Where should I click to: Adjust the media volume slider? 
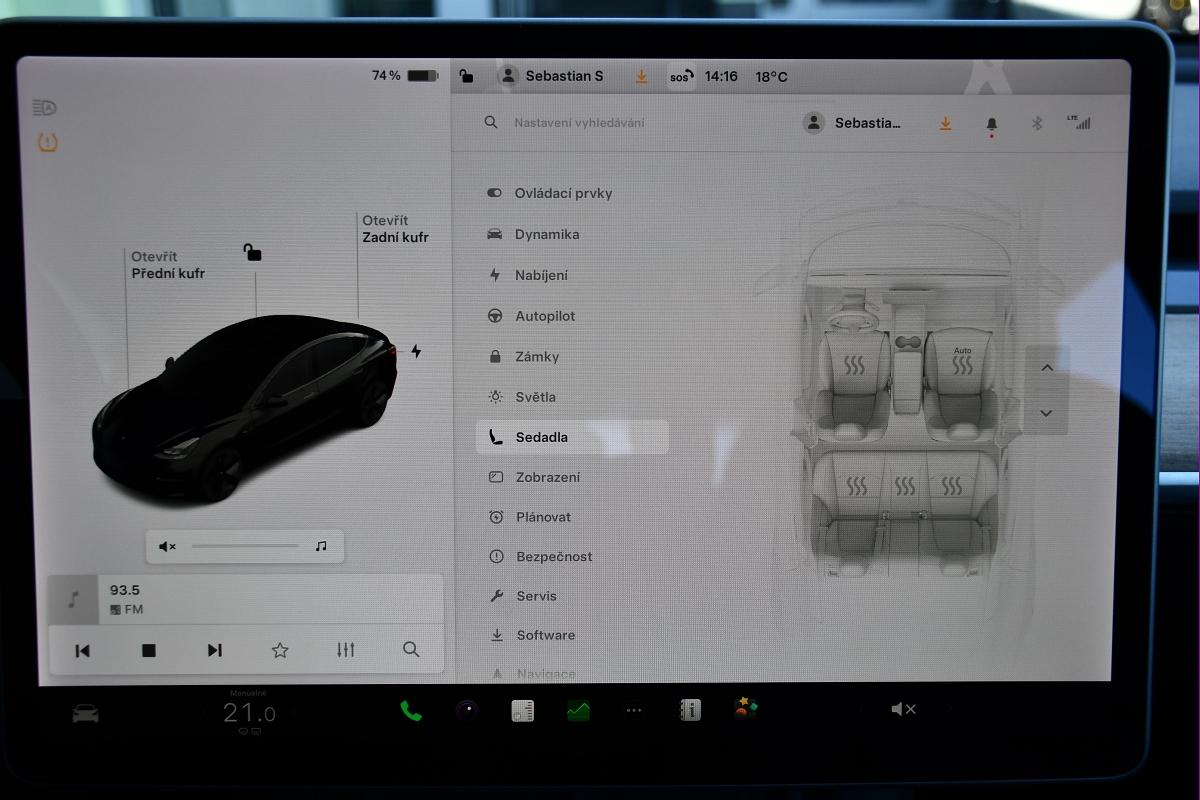pos(245,546)
